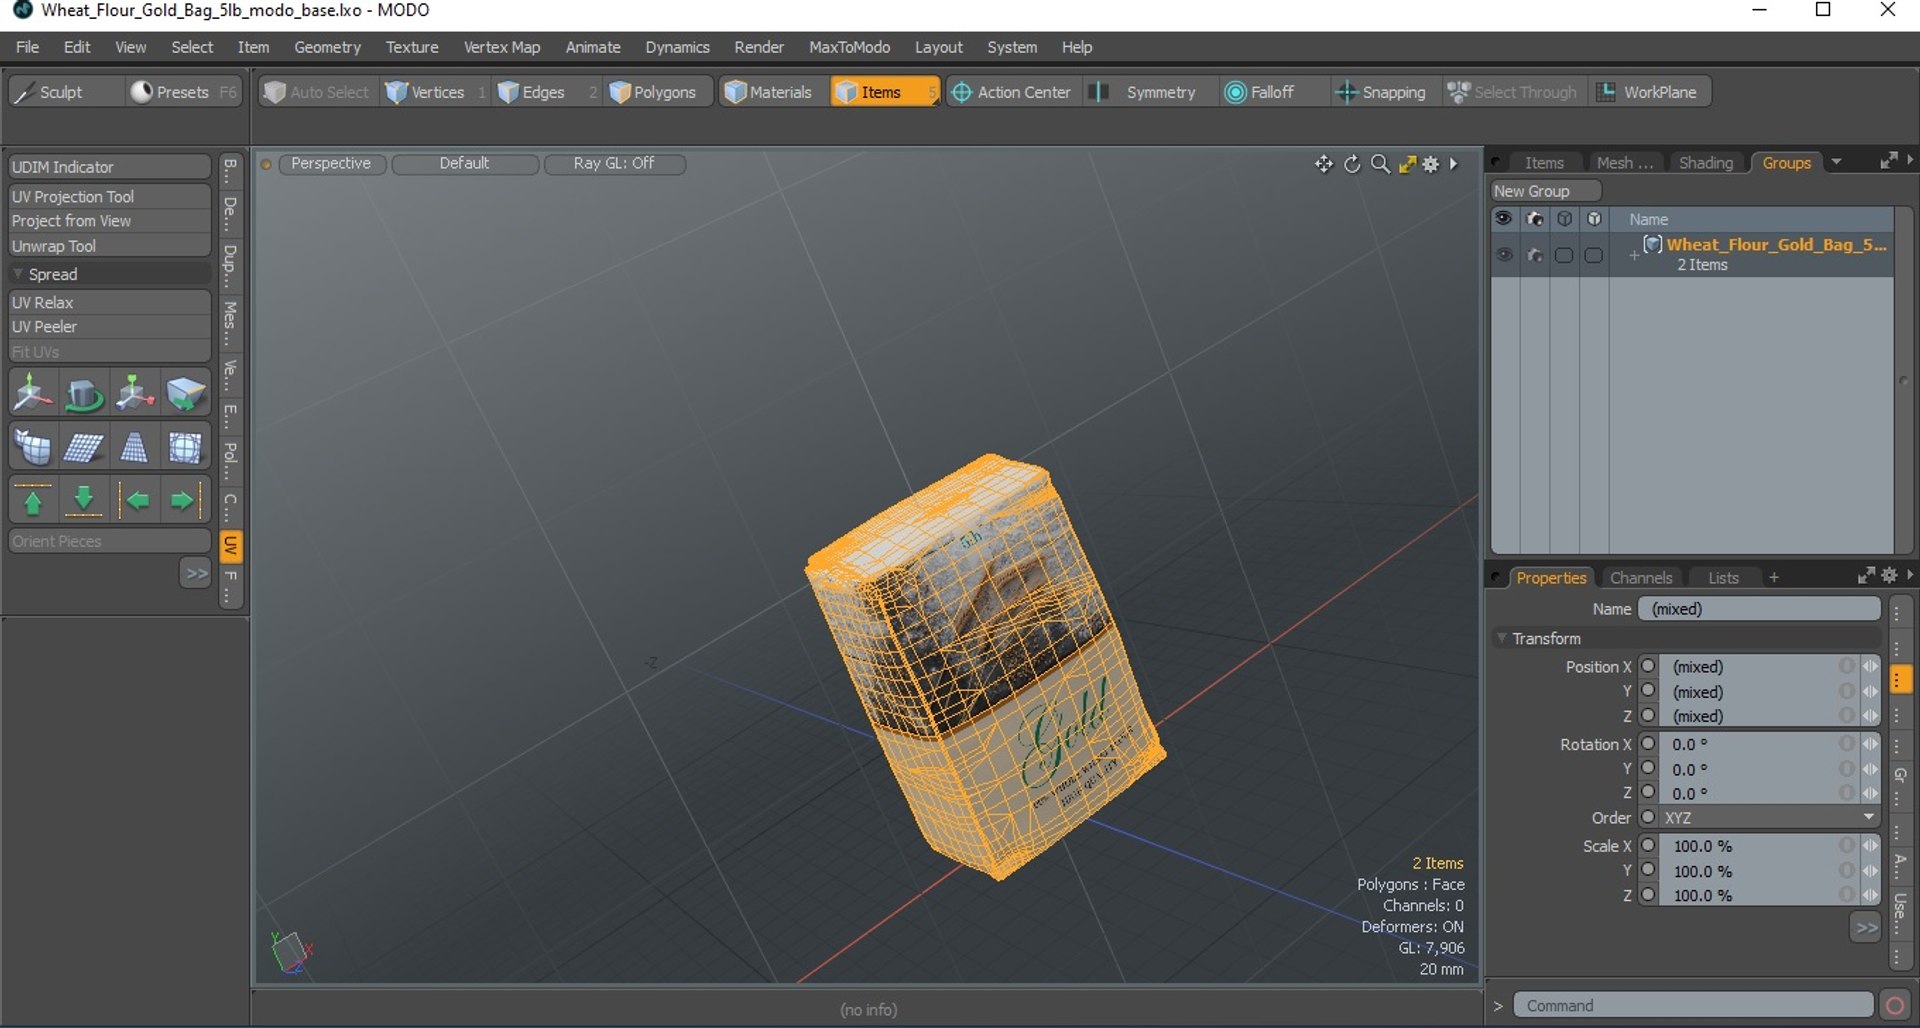Image resolution: width=1920 pixels, height=1028 pixels.
Task: Expand the Wheat_Flour_Gold_Bag group tree
Action: pos(1634,255)
